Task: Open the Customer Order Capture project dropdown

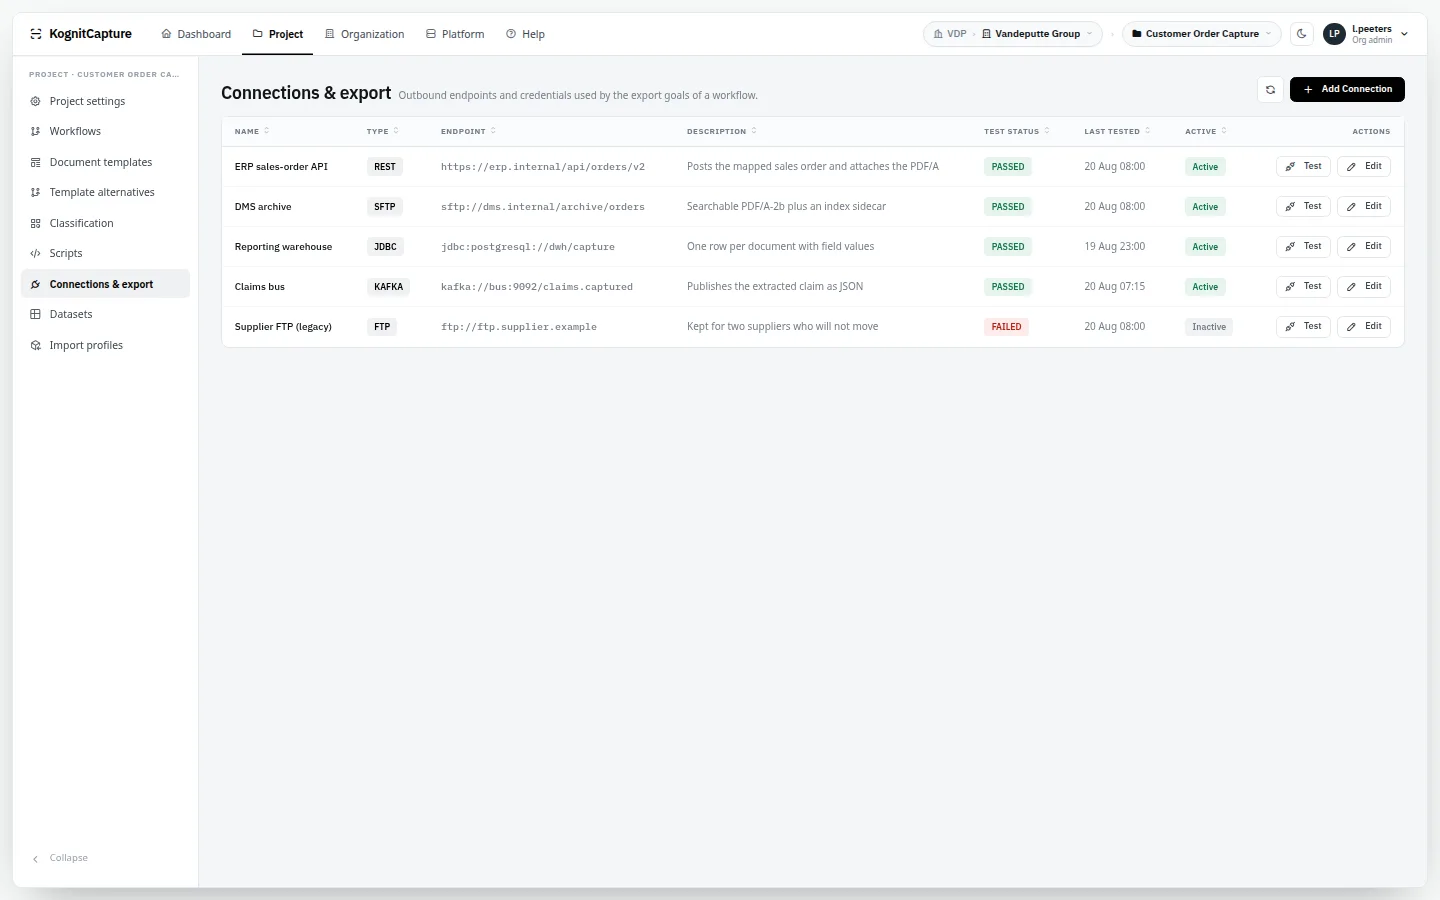Action: (x=1201, y=34)
